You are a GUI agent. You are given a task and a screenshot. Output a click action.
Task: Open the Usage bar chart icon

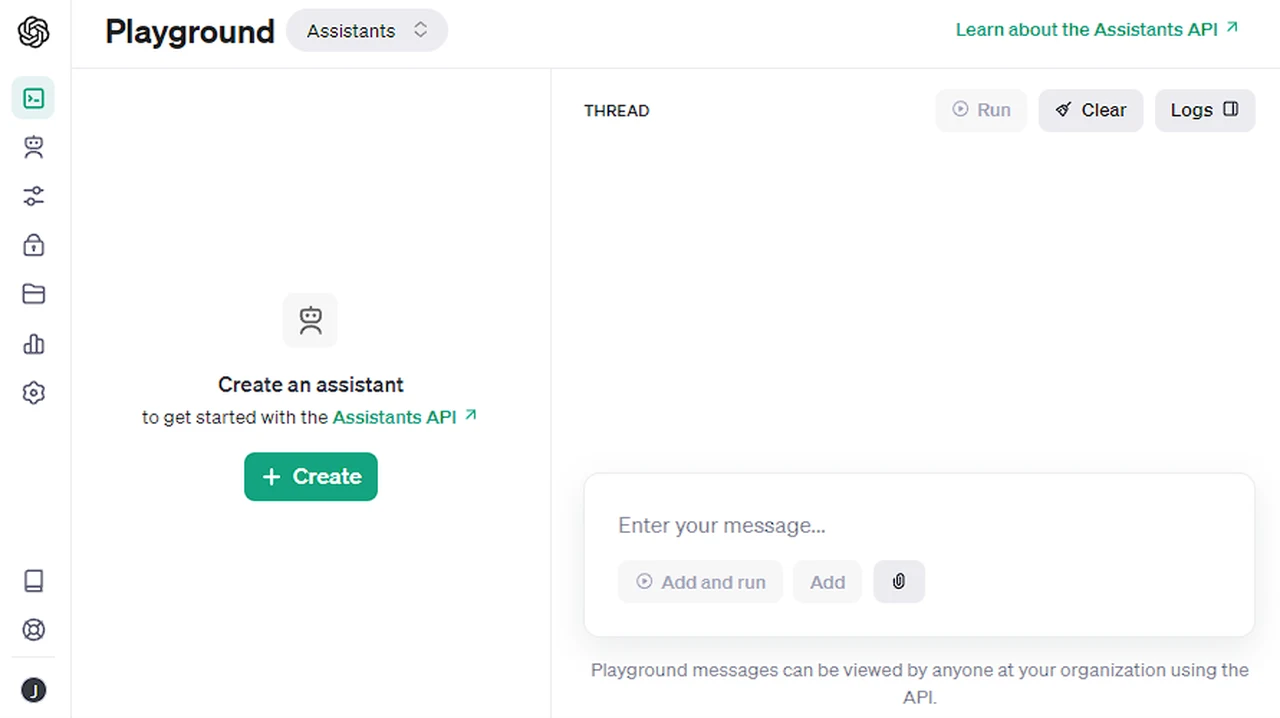point(34,344)
